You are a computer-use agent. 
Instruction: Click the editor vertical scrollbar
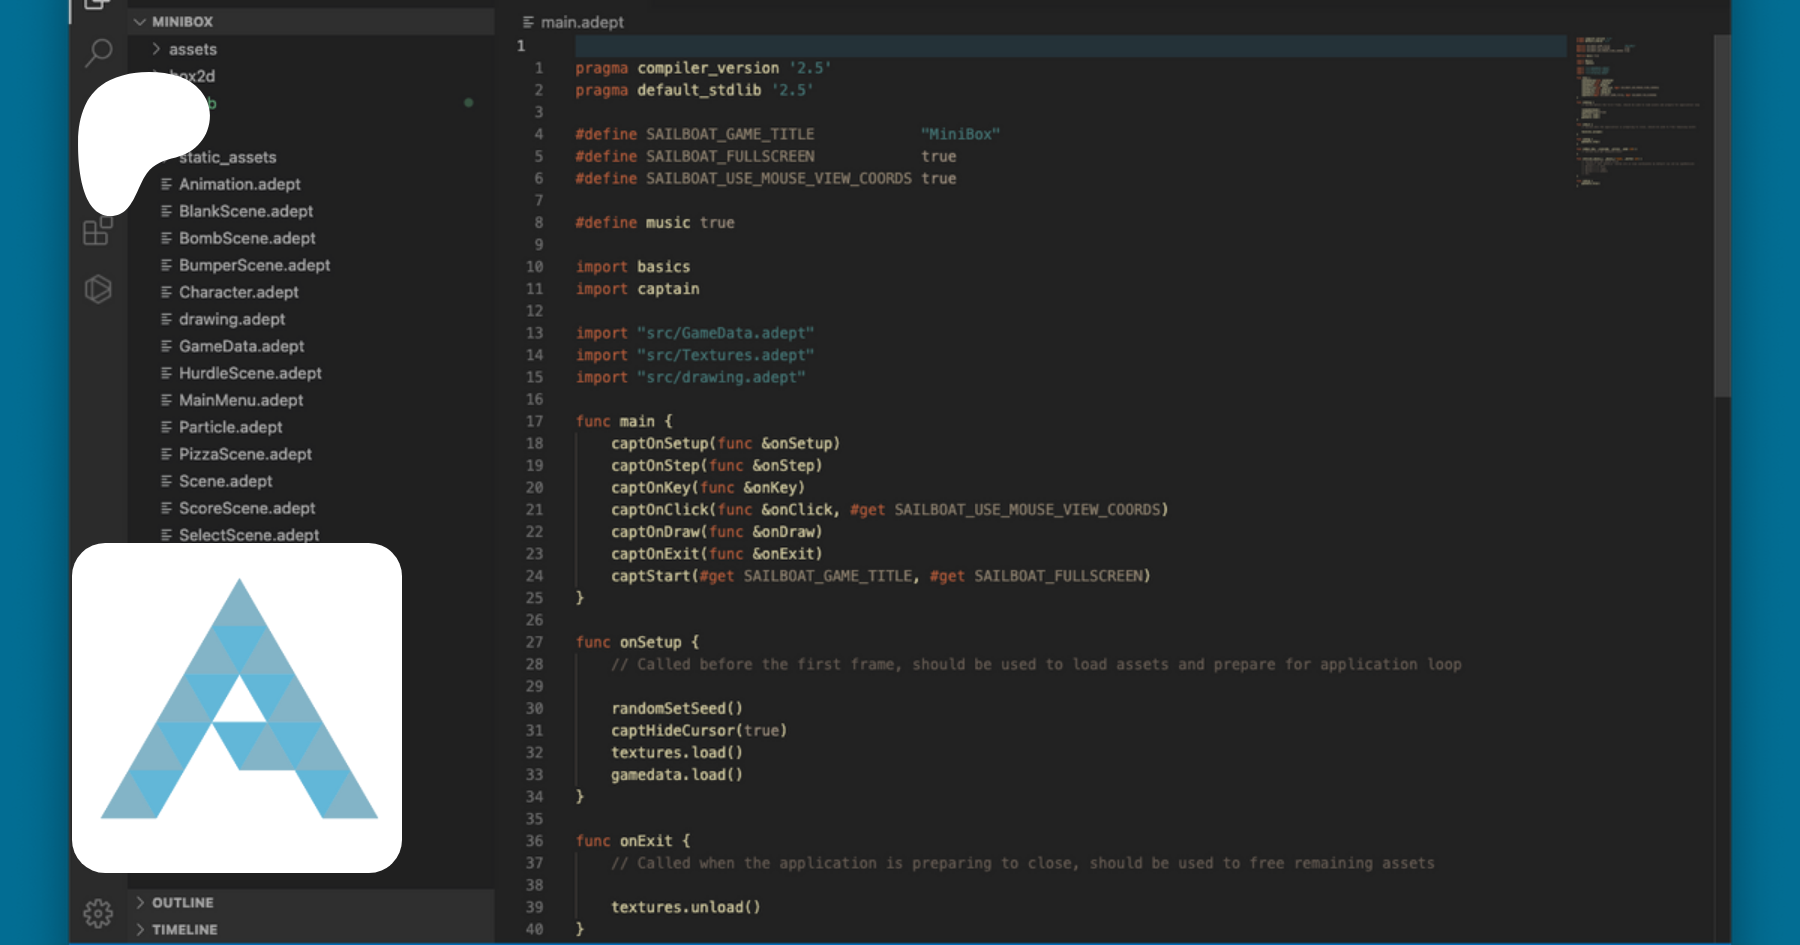pos(1721,215)
